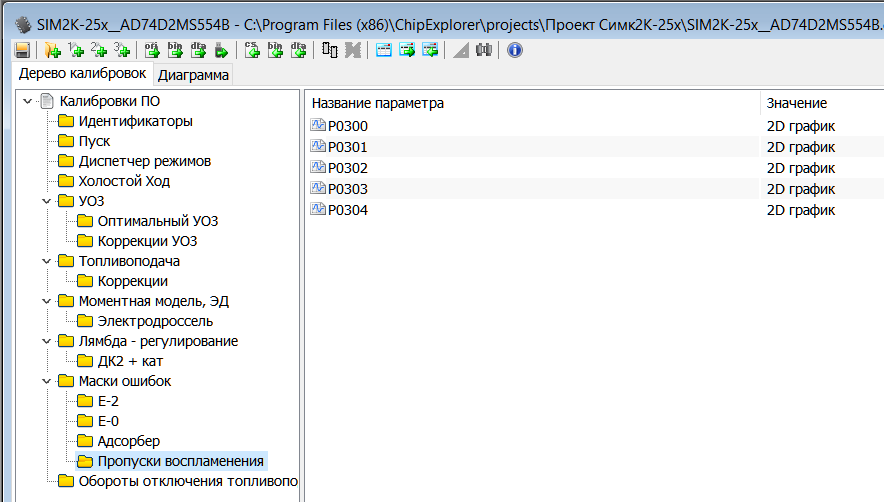Screen dimensions: 884x502
Task: Click the chip compare toolbar icon
Action: pos(330,50)
